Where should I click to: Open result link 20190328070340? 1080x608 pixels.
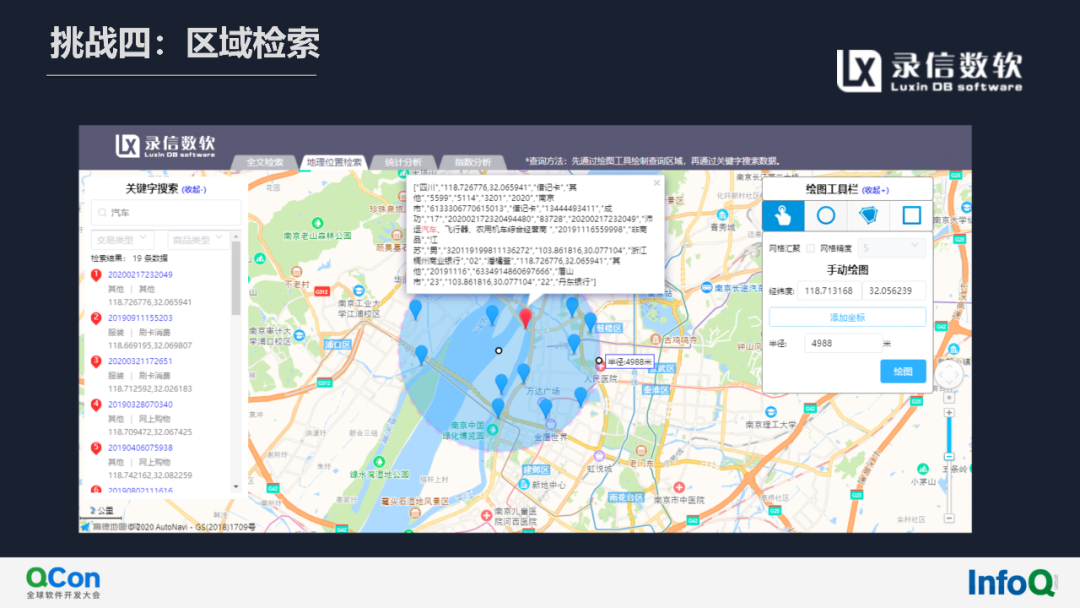tap(140, 404)
